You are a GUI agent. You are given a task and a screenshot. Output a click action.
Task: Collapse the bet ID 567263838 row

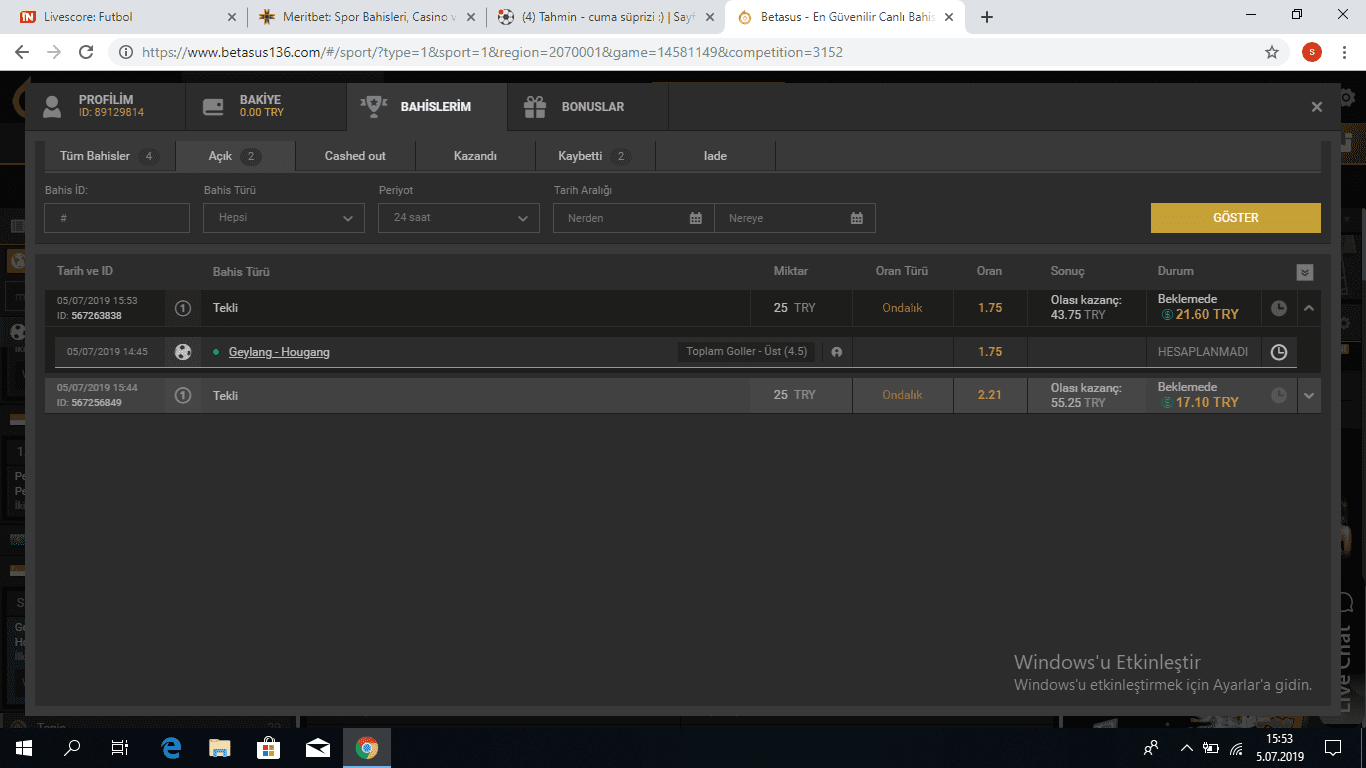click(x=1308, y=308)
